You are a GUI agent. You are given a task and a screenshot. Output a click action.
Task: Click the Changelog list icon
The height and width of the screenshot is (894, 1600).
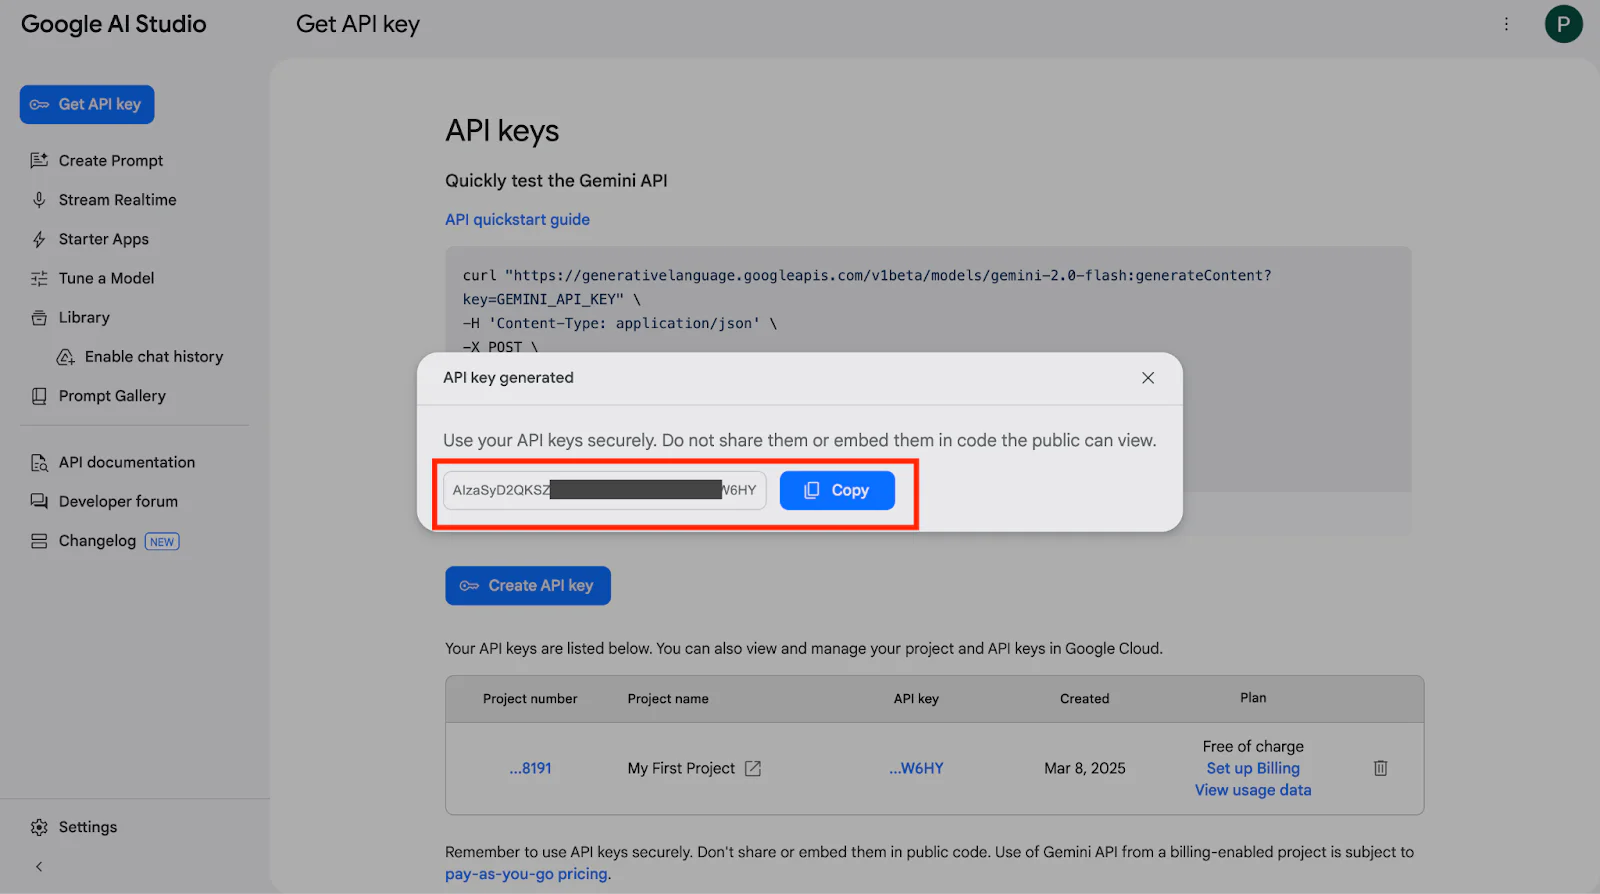pyautogui.click(x=39, y=541)
